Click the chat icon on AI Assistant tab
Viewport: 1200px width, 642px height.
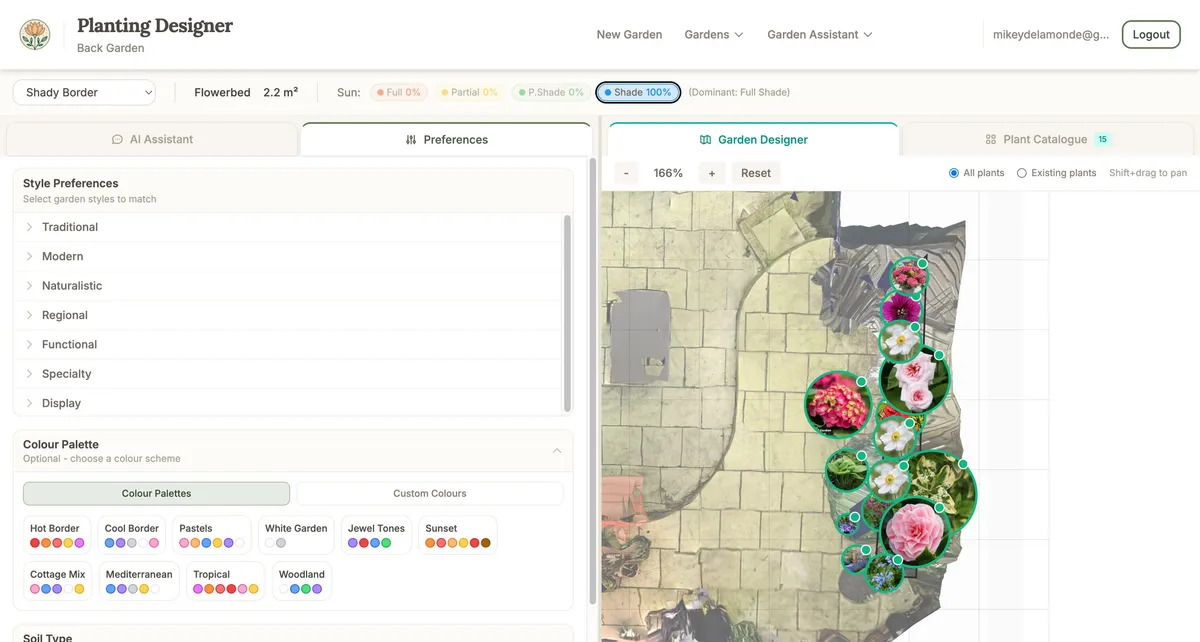[x=118, y=139]
